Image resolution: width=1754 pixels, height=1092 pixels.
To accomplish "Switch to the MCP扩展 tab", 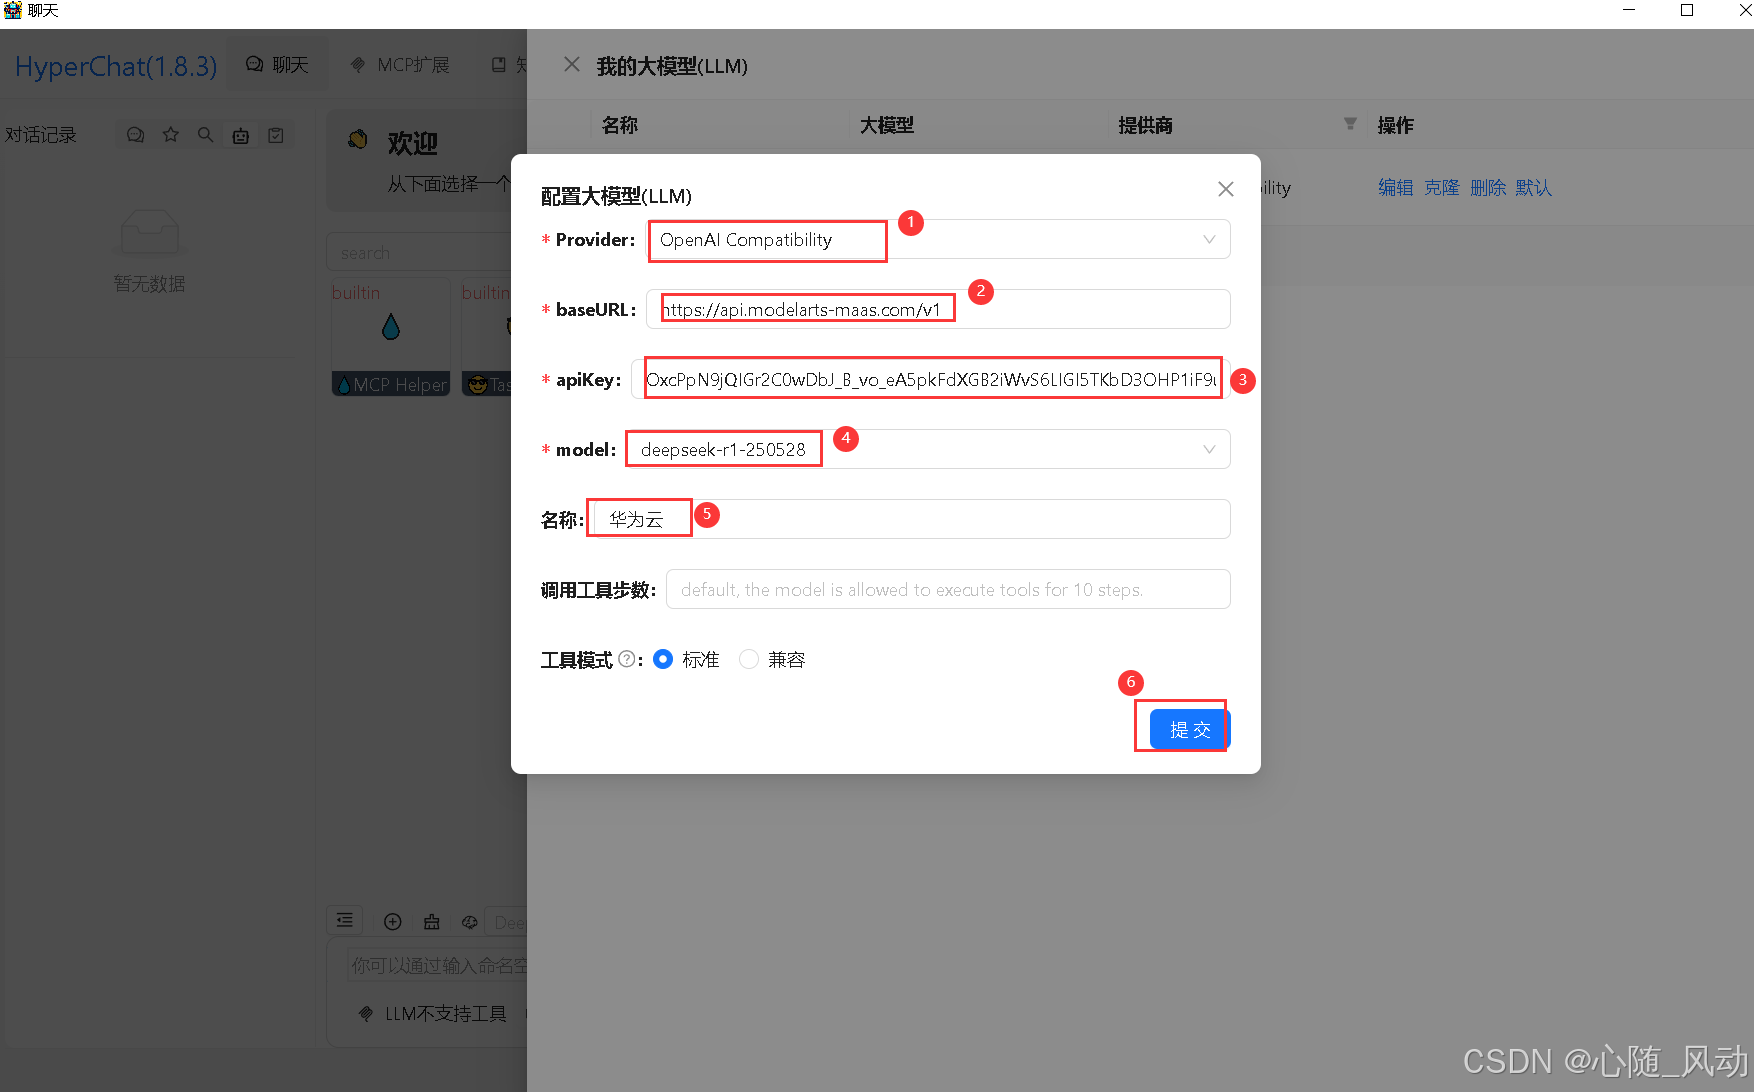I will point(400,65).
